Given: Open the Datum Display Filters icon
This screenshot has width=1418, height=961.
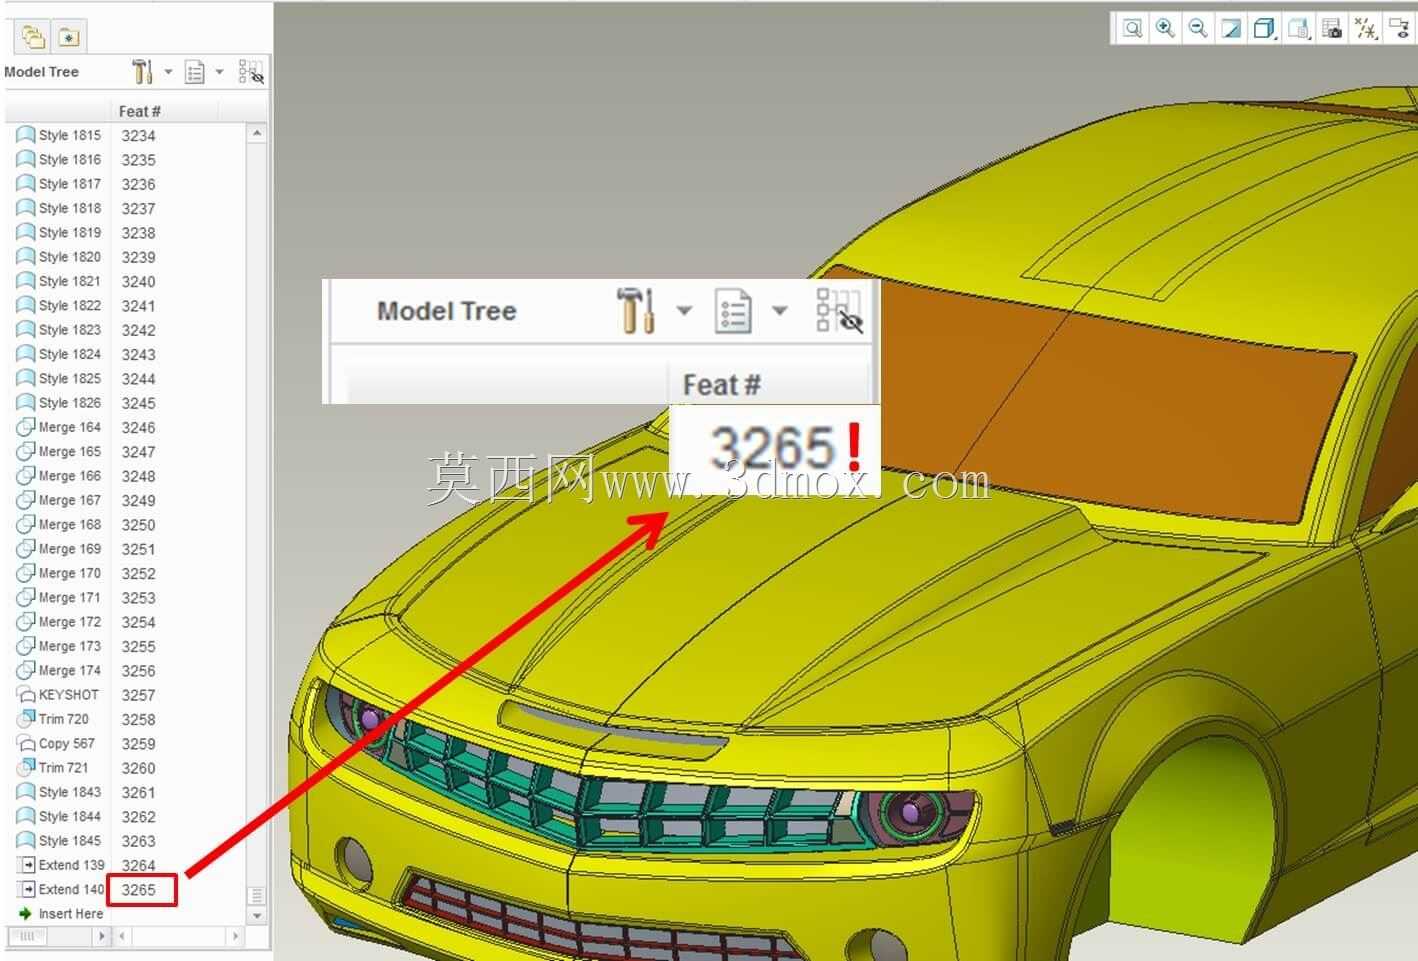Looking at the screenshot, I should pos(1365,28).
